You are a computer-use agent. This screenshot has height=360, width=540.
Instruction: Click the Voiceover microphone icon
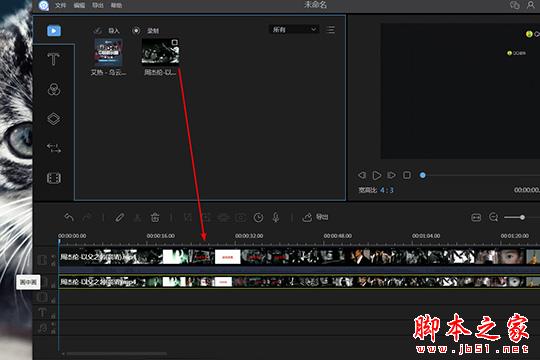276,217
